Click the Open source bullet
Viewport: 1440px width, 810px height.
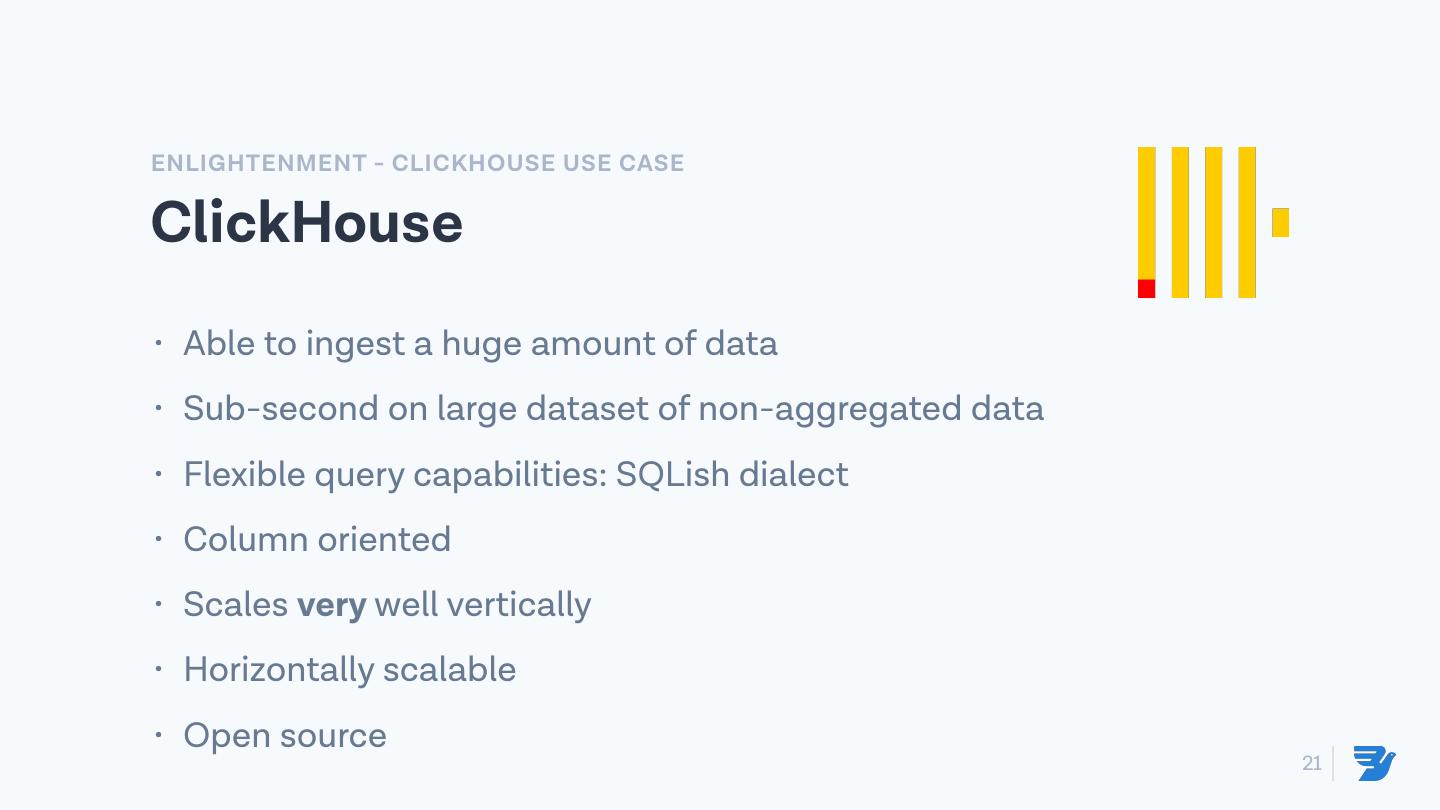click(285, 736)
